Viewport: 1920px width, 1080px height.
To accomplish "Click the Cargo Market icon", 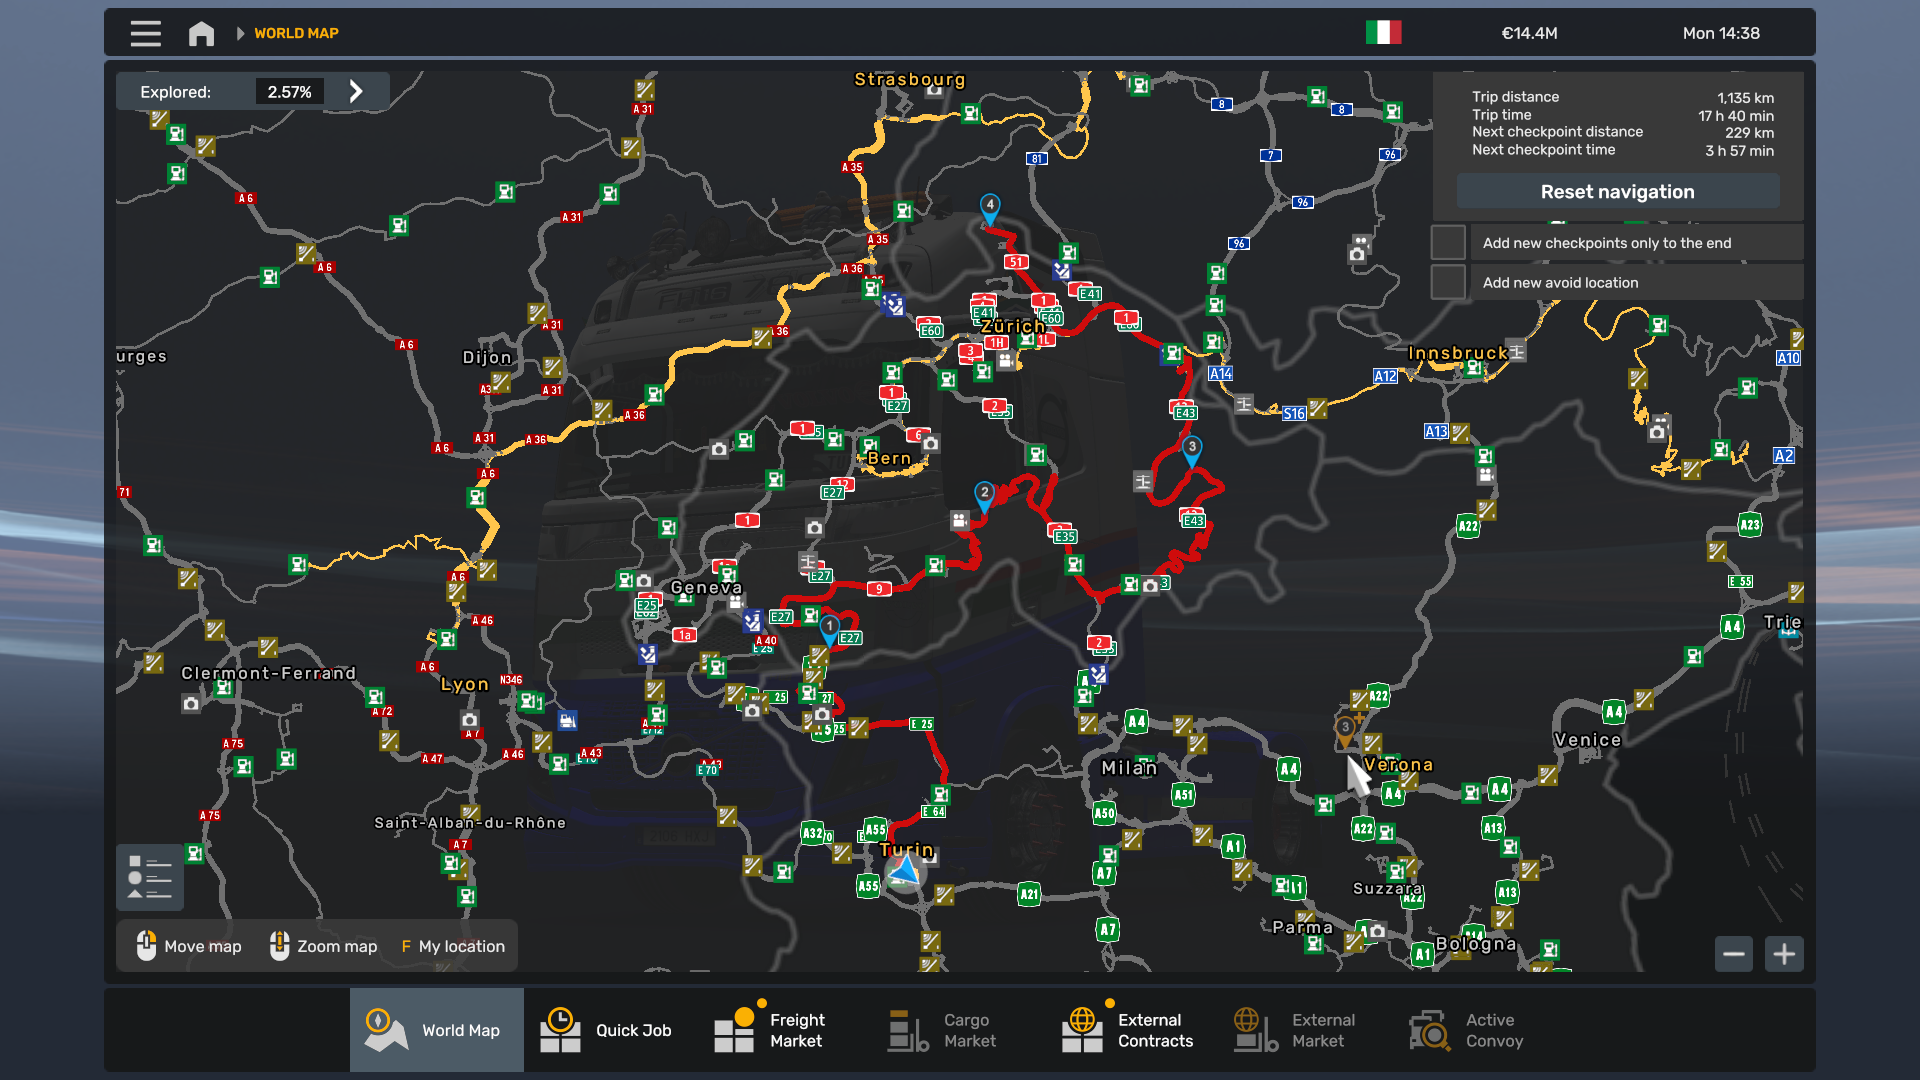I will tap(908, 1030).
